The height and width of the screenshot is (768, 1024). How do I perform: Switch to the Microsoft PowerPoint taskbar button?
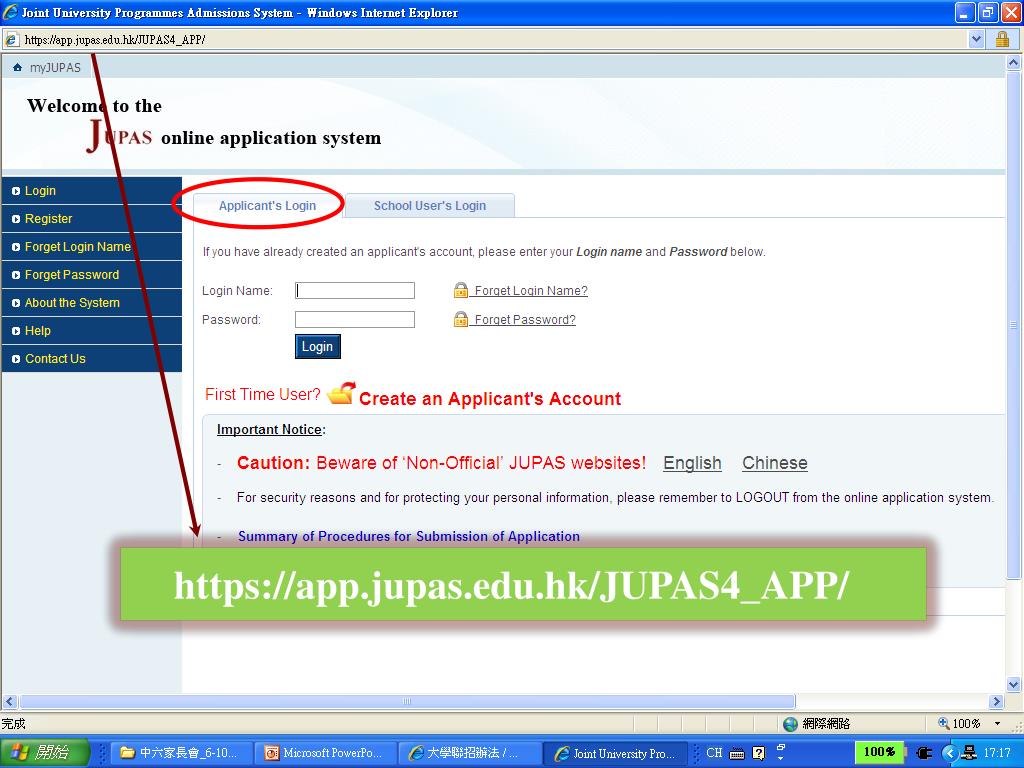pos(324,753)
